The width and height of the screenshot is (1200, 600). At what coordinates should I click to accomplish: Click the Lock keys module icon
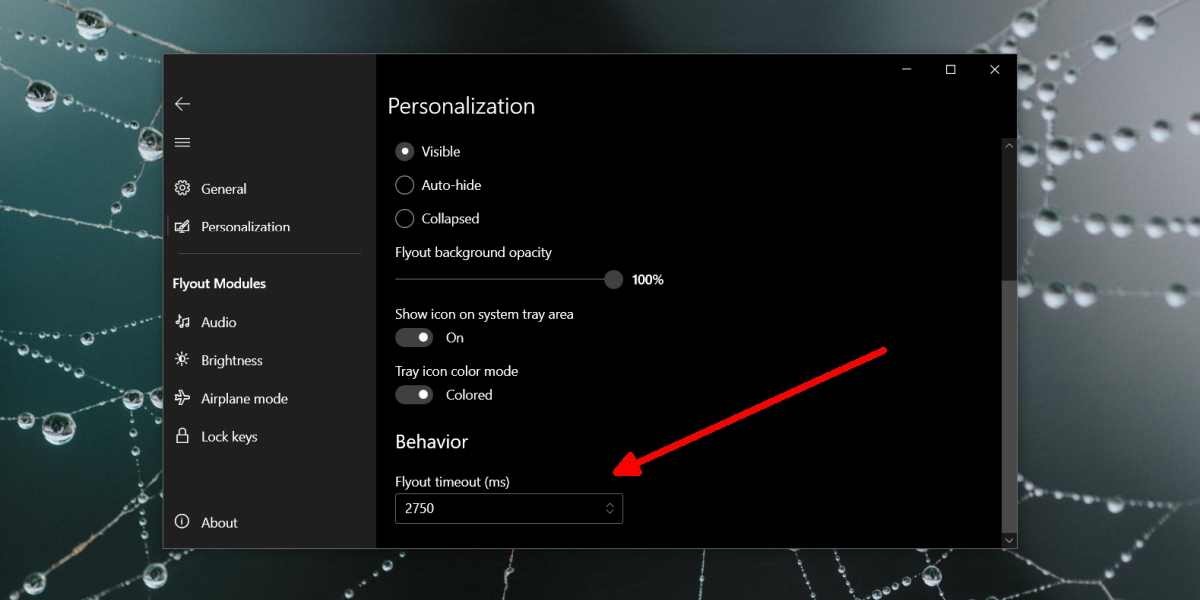point(184,436)
